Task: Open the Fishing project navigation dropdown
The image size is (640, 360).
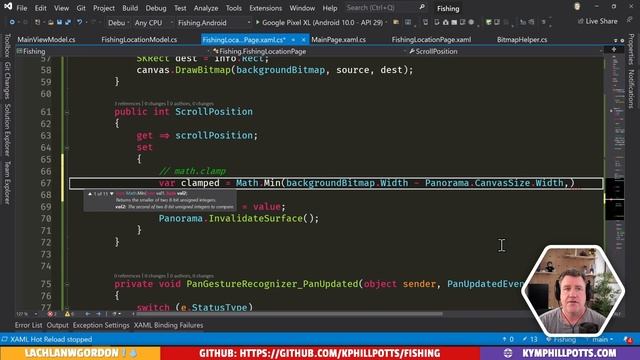Action: pos(113,51)
